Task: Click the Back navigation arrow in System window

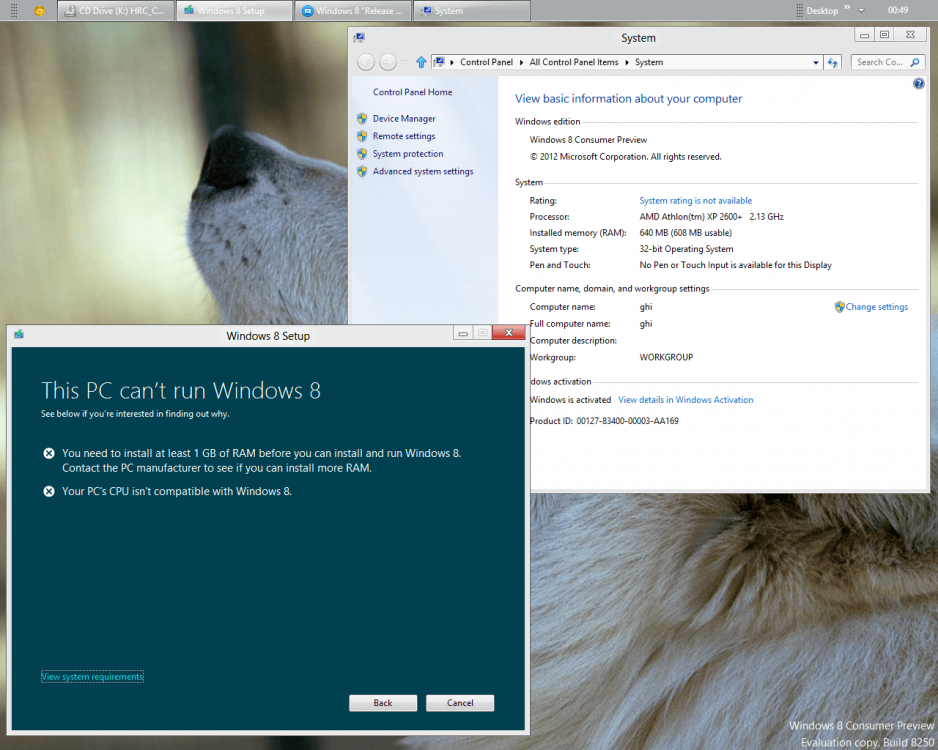Action: (366, 62)
